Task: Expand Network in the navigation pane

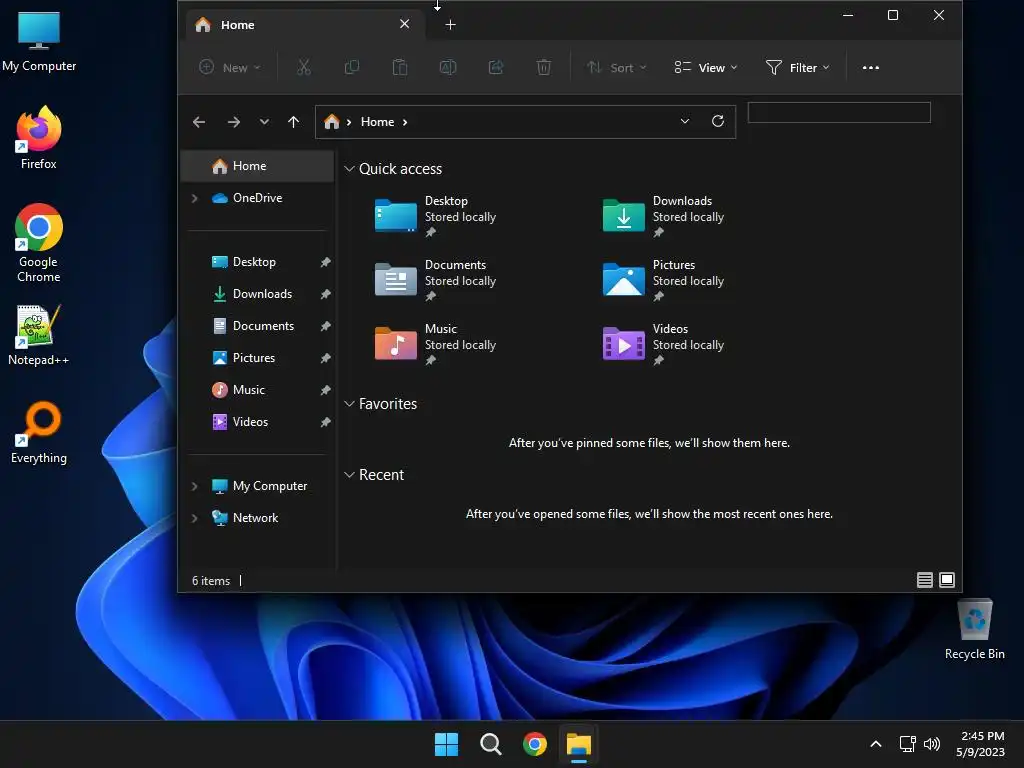Action: (194, 518)
